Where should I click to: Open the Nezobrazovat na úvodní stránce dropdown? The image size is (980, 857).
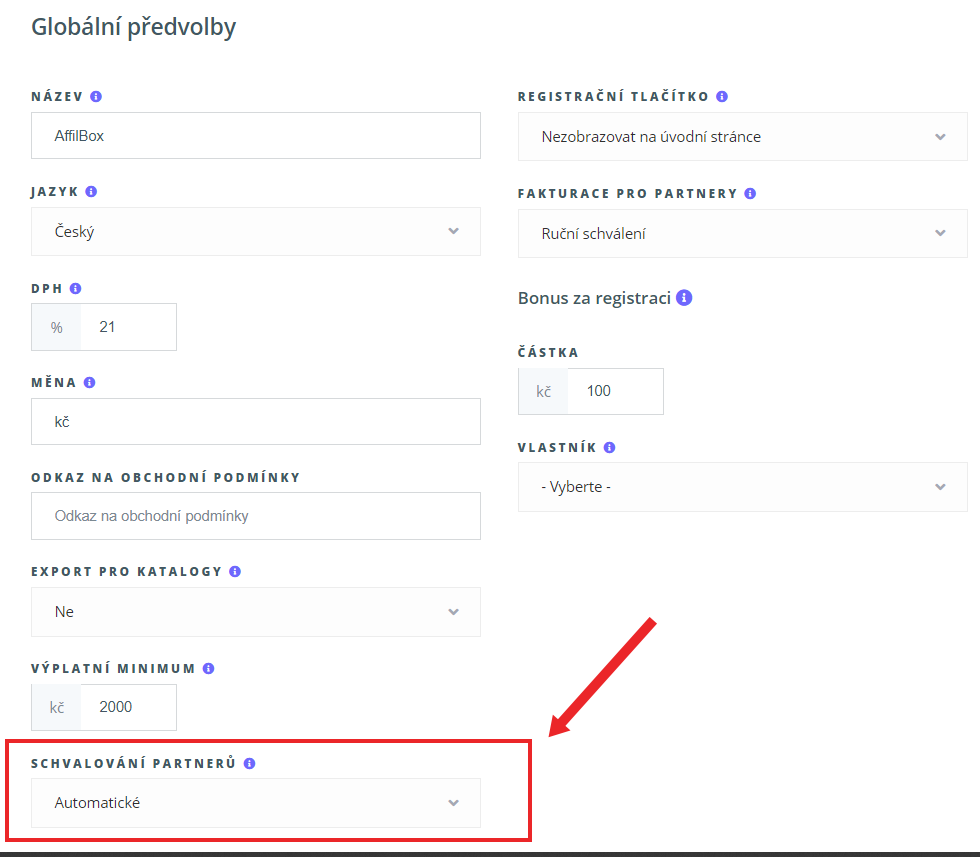point(742,136)
